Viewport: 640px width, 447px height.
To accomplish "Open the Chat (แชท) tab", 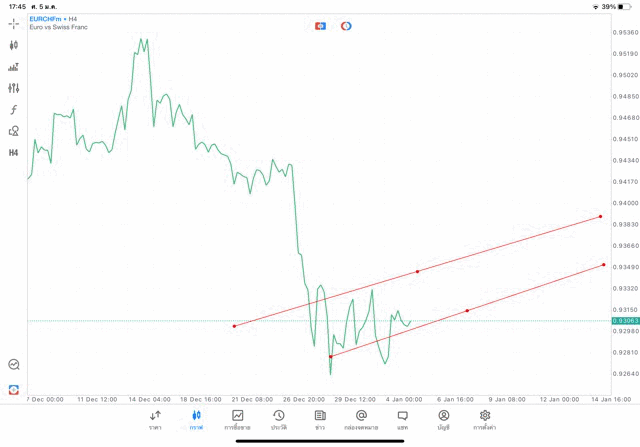I will coord(402,419).
